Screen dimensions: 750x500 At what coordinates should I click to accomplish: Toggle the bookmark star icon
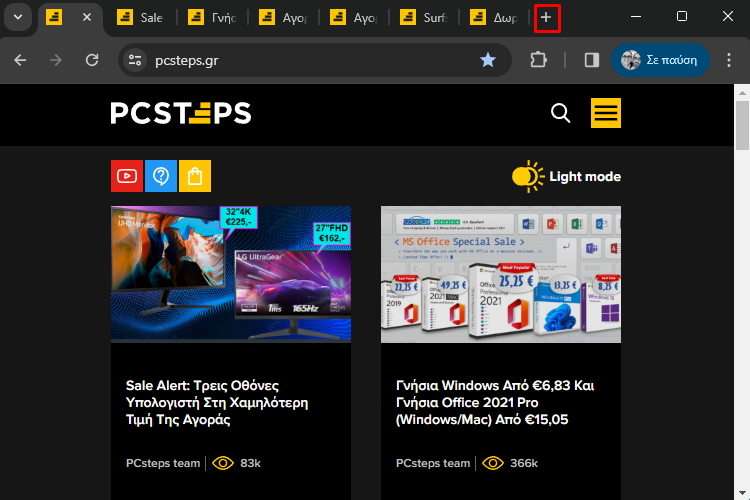pyautogui.click(x=487, y=60)
